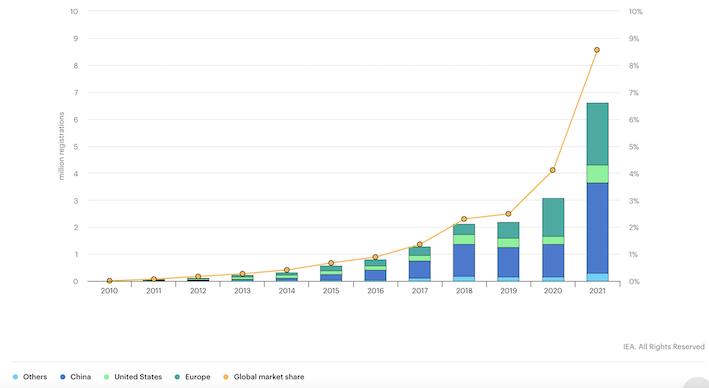Click the 2010 market share data point

(109, 281)
